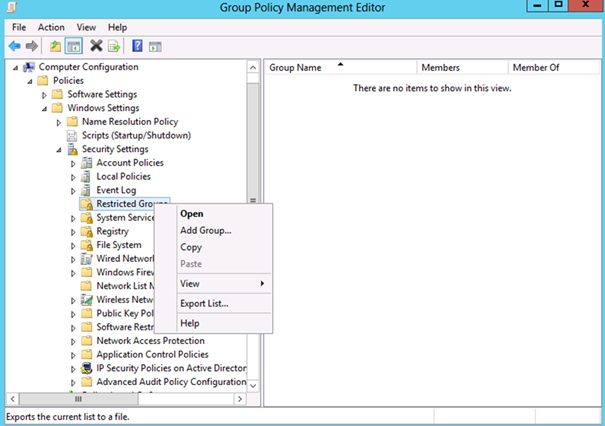This screenshot has height=426, width=605.
Task: Click the Show/Hide Action Pane toolbar icon
Action: tap(155, 47)
